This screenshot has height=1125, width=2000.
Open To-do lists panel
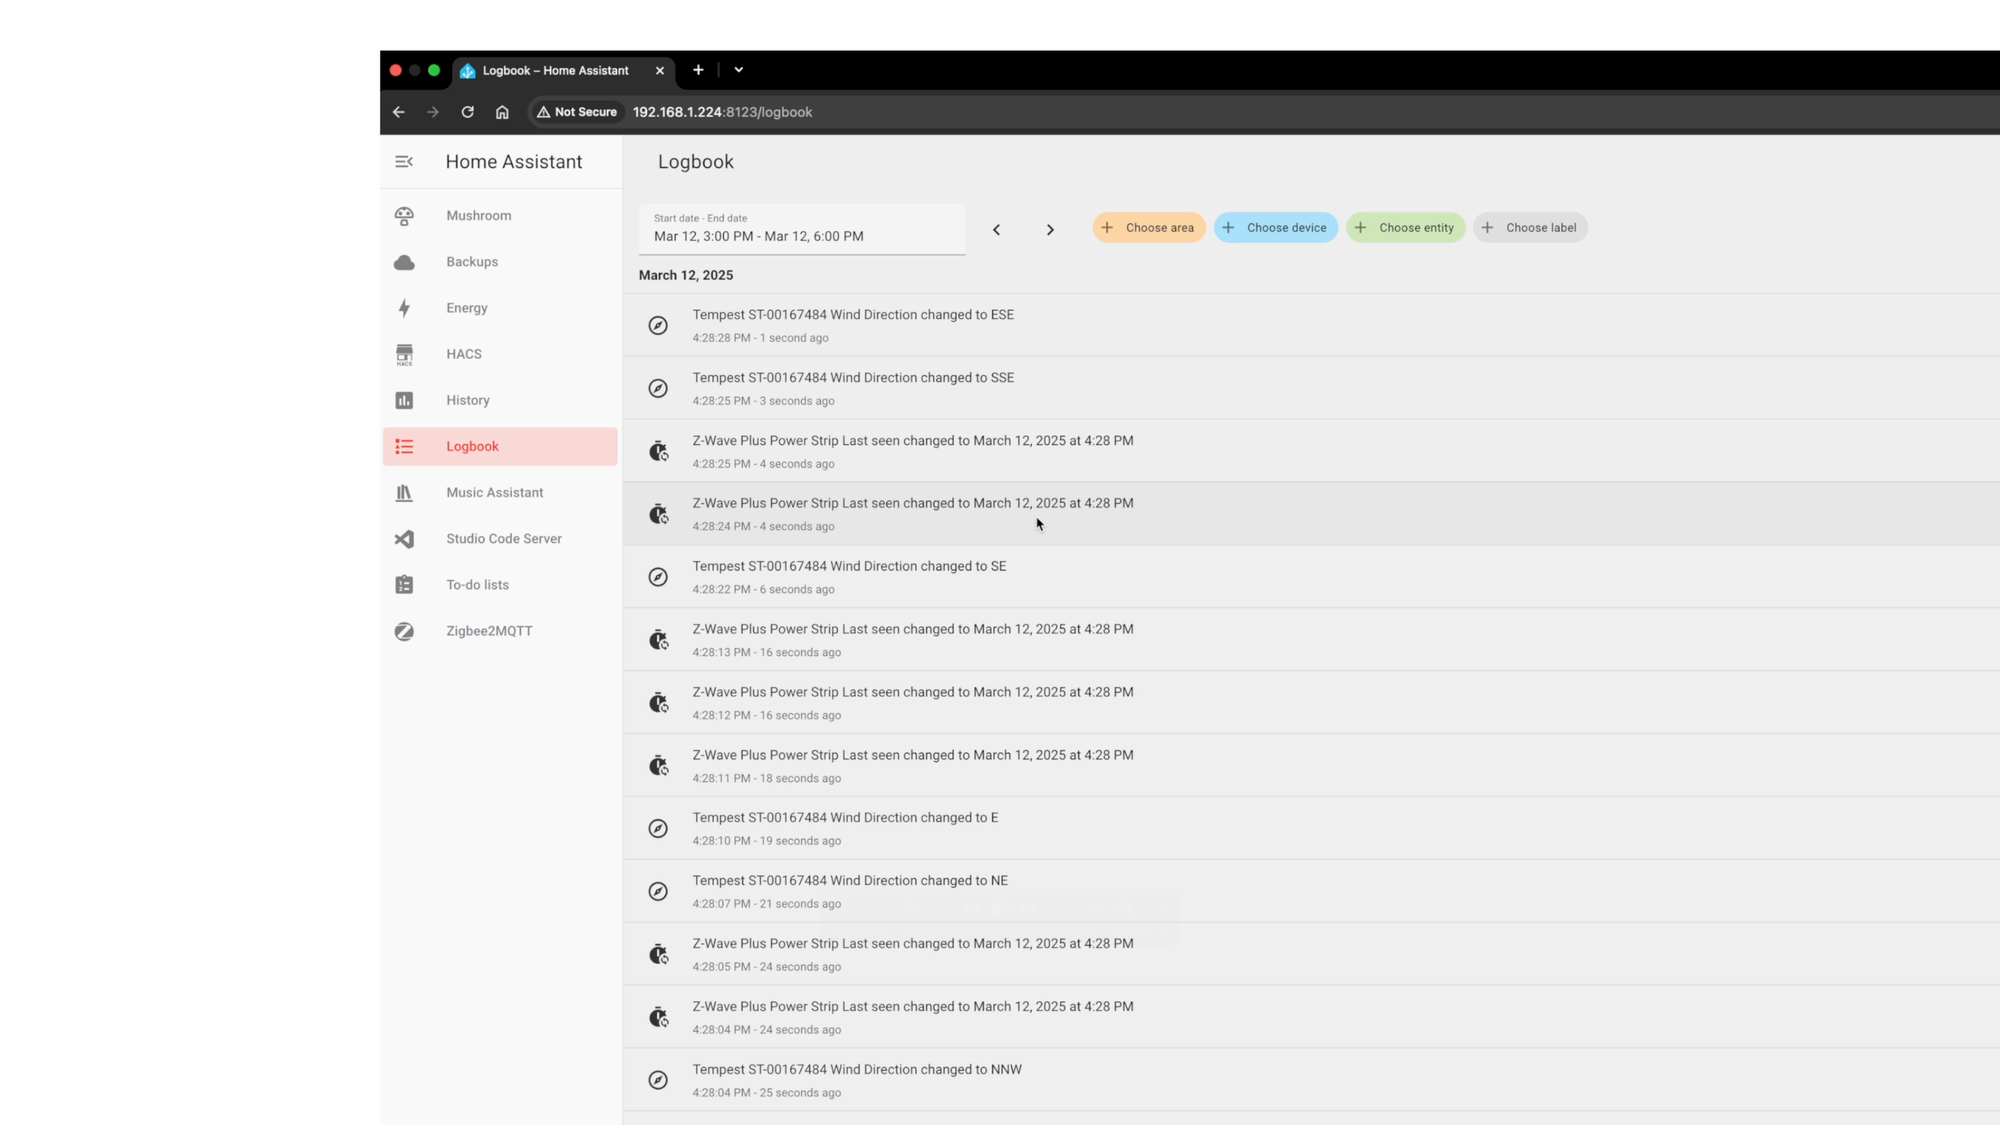click(x=500, y=585)
